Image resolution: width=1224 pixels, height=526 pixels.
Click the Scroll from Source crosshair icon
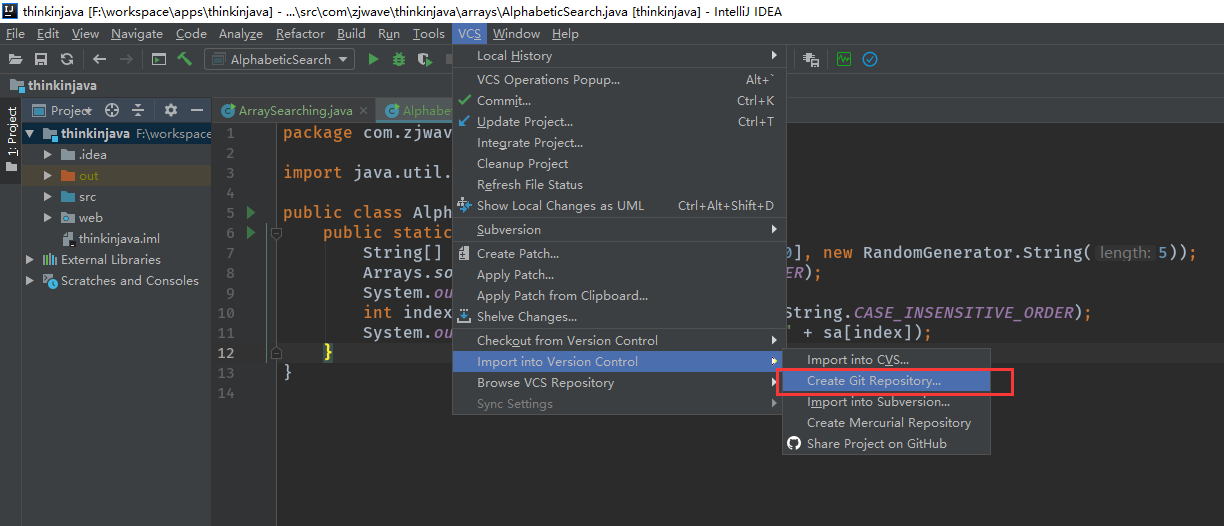[x=112, y=110]
